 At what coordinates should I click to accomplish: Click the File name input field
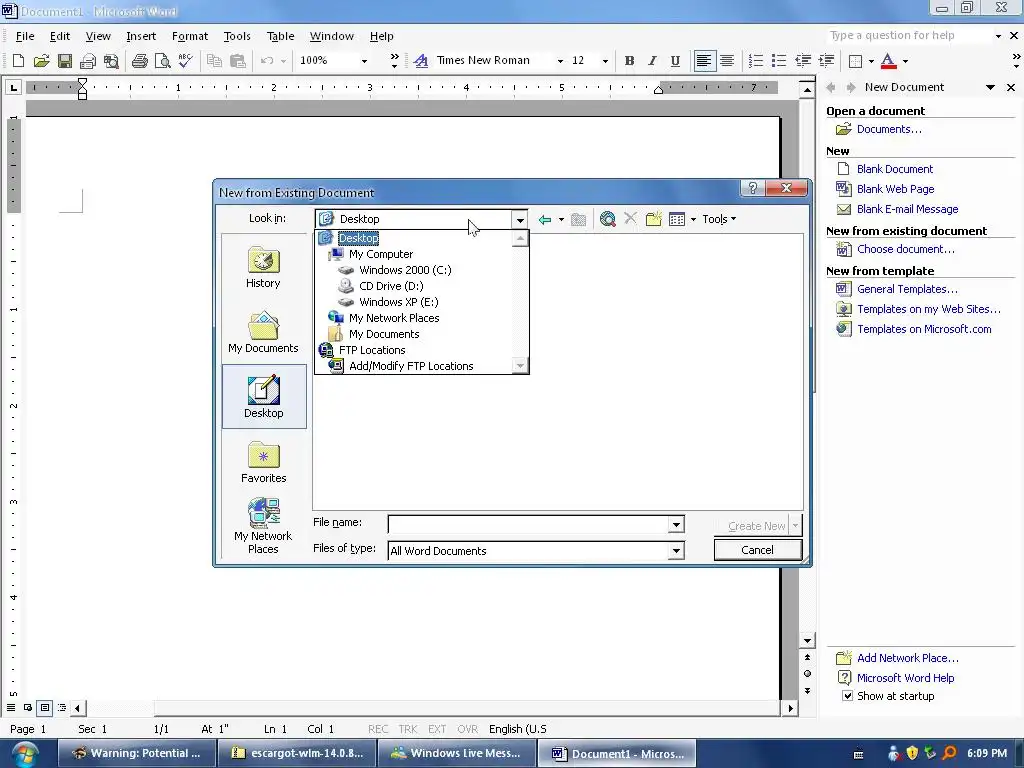pos(528,524)
